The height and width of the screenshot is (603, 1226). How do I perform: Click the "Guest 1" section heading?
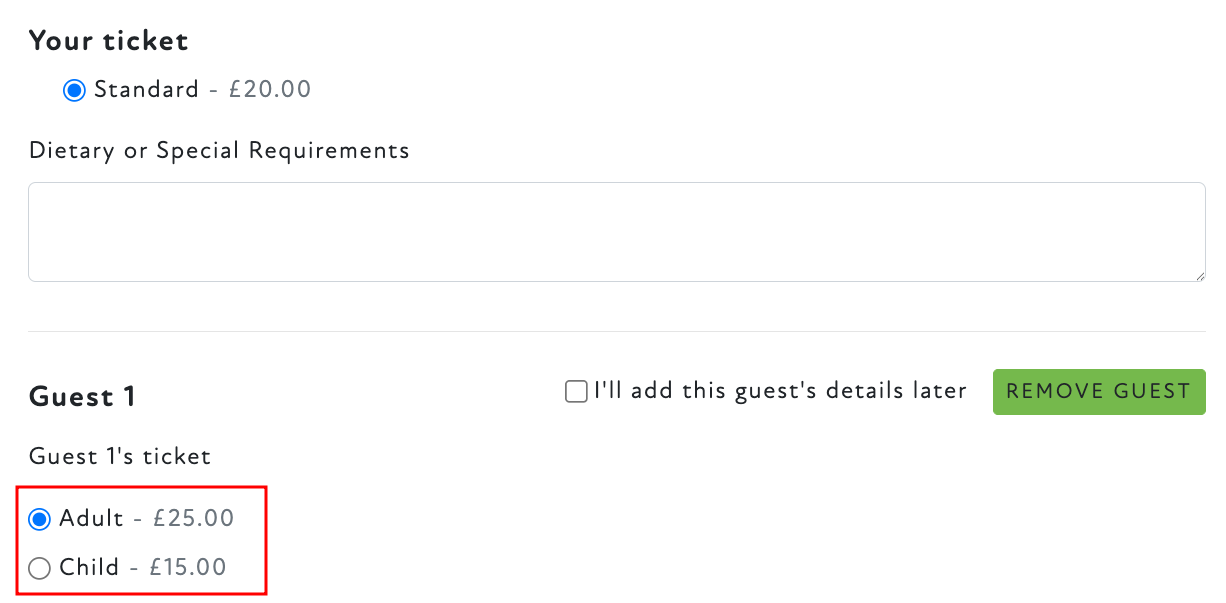[x=82, y=397]
